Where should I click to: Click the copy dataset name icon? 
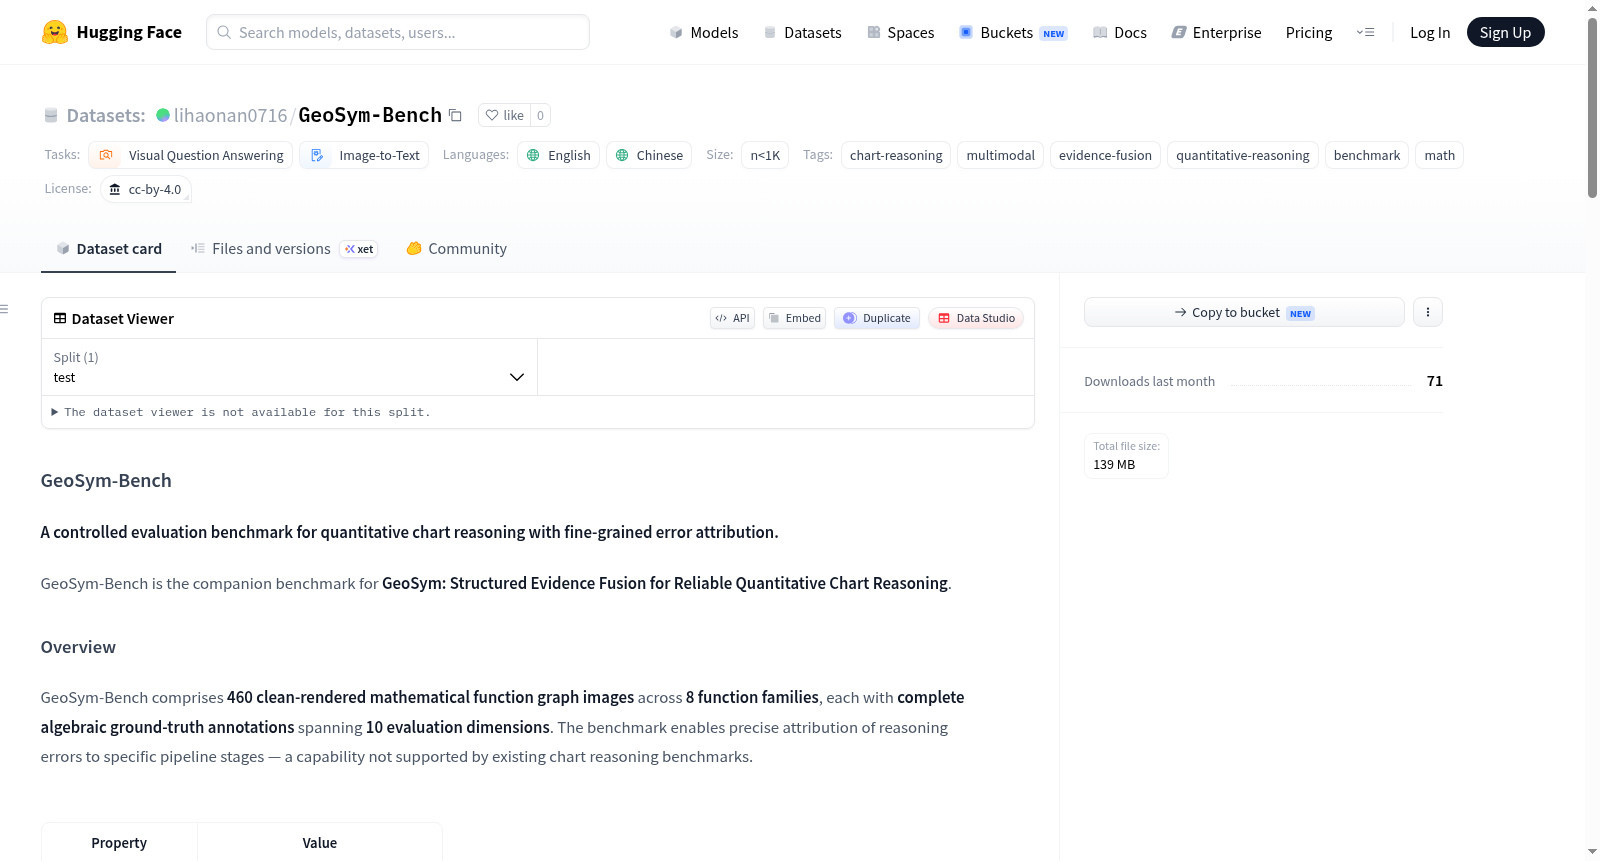[x=455, y=115]
